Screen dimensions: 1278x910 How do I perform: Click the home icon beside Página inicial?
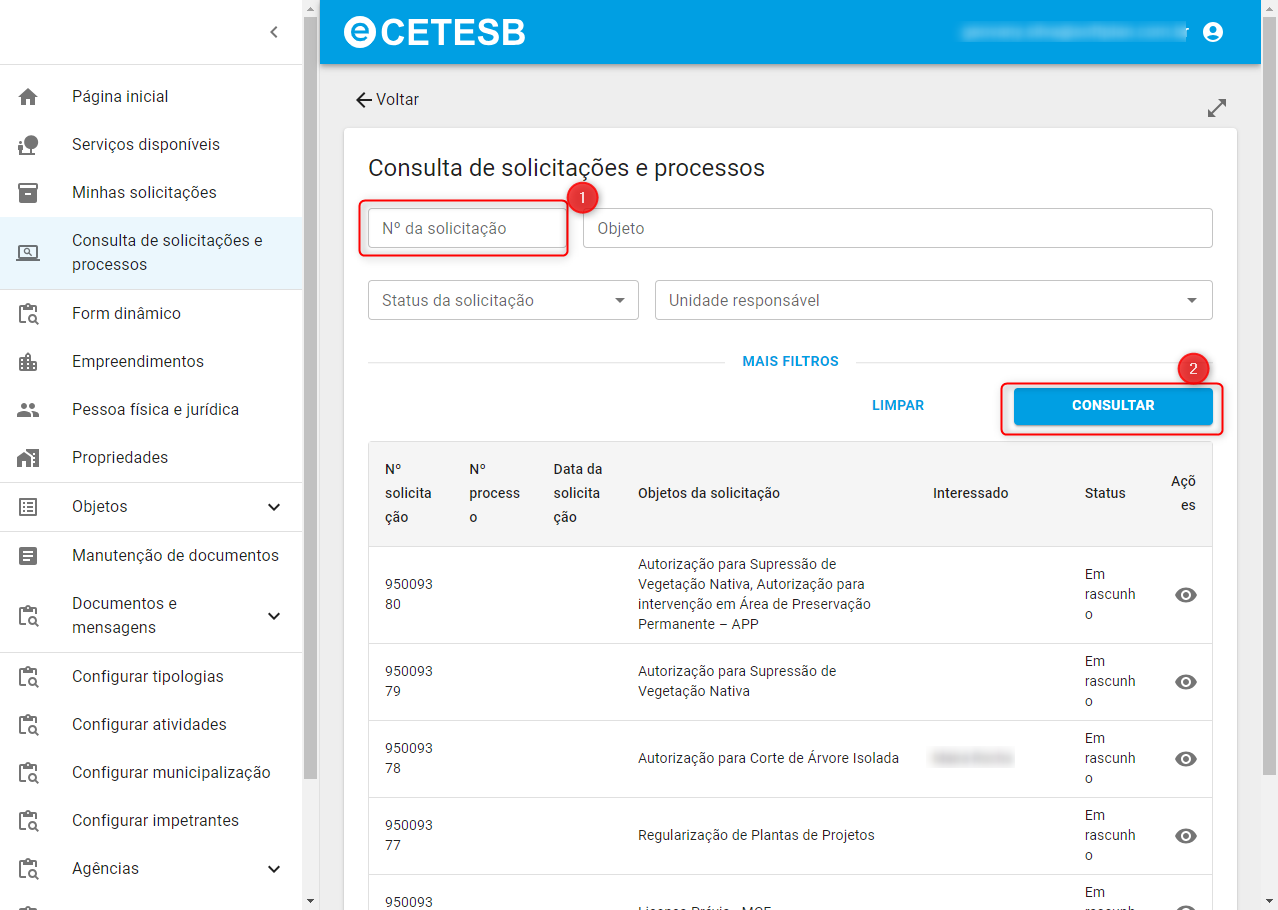coord(28,97)
